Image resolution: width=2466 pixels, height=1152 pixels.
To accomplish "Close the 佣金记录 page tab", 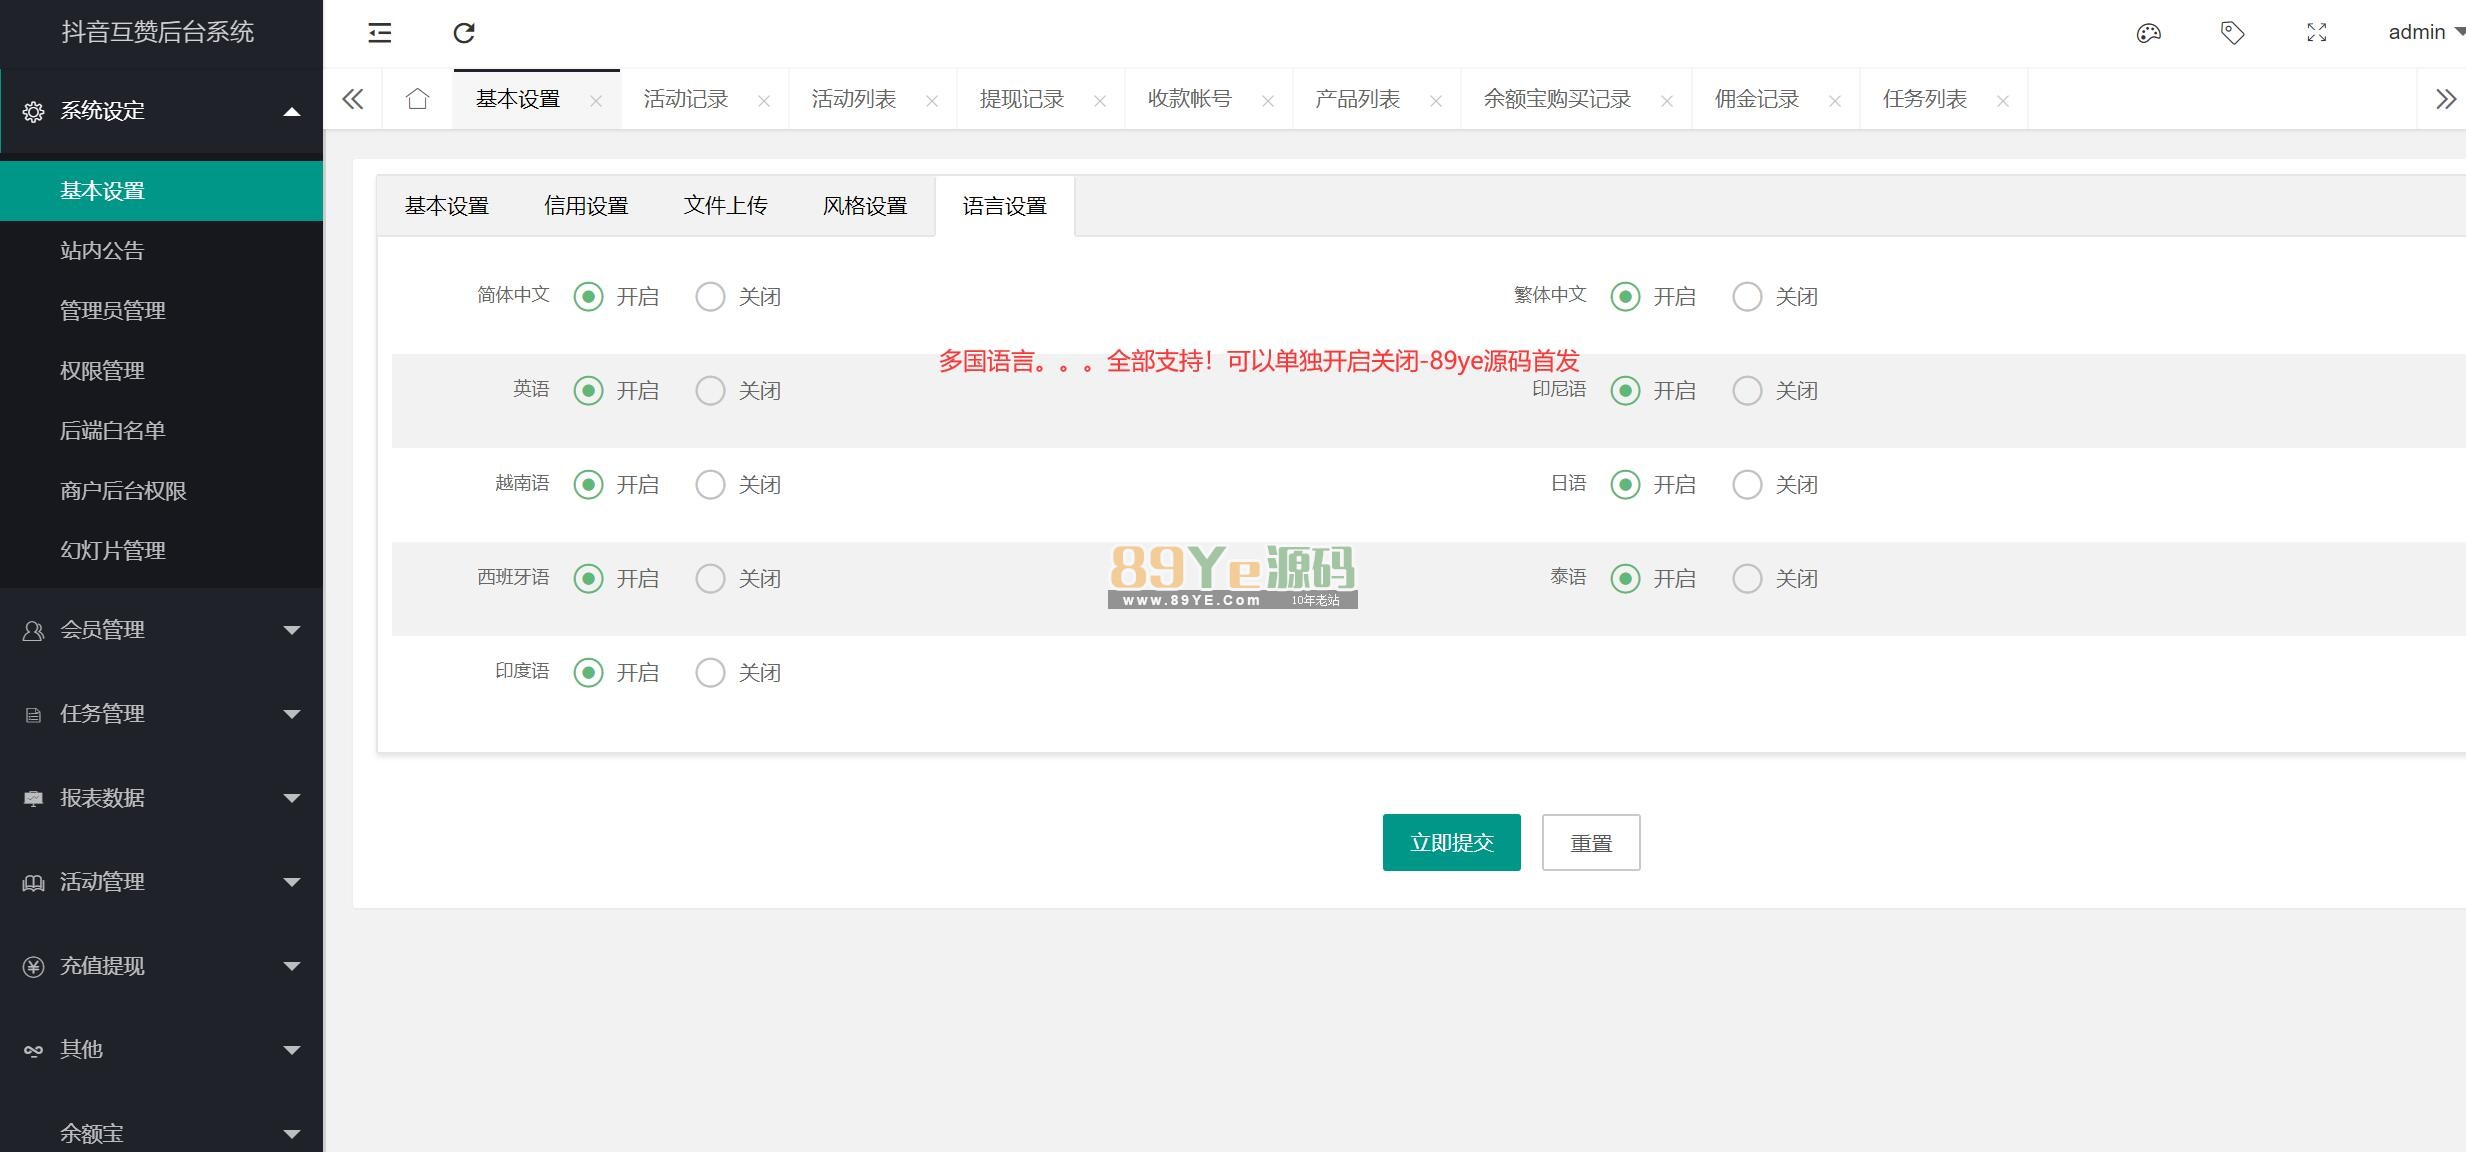I will 1835,101.
